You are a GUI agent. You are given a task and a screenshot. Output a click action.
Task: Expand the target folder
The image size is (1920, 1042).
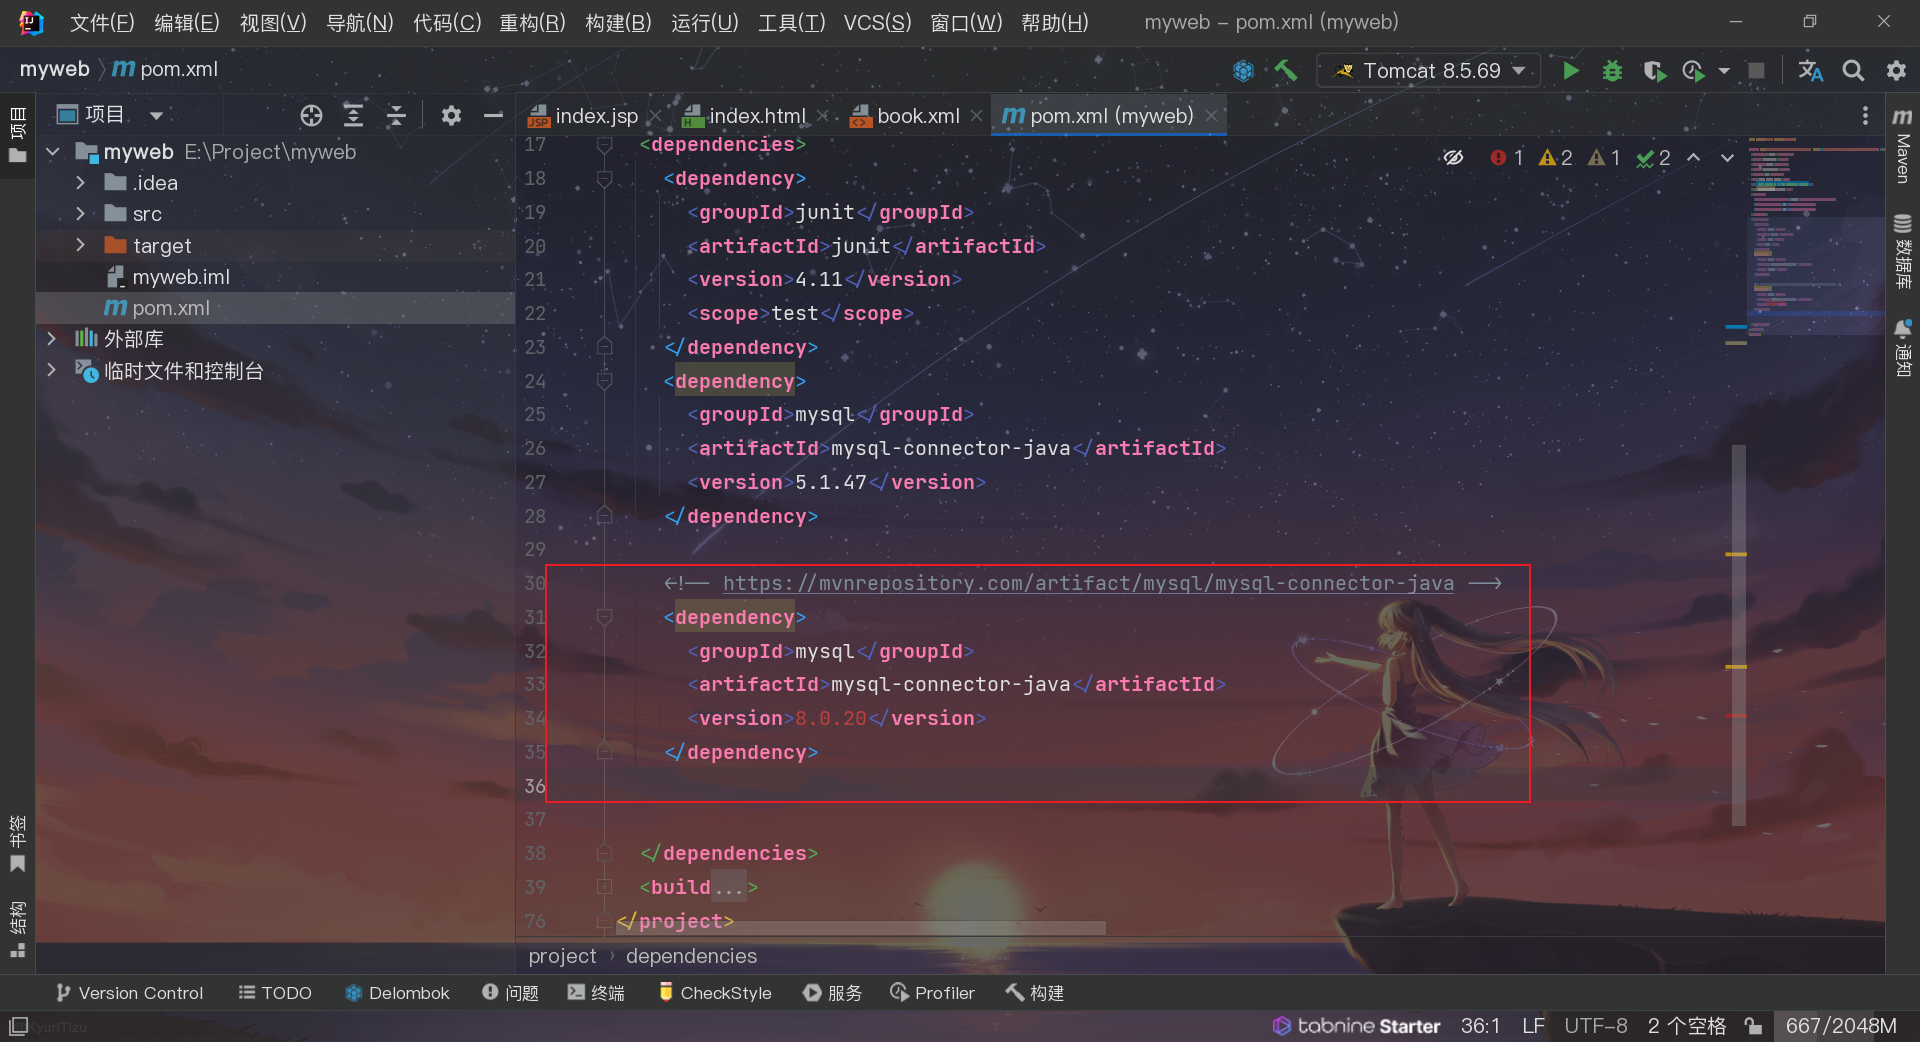point(81,245)
